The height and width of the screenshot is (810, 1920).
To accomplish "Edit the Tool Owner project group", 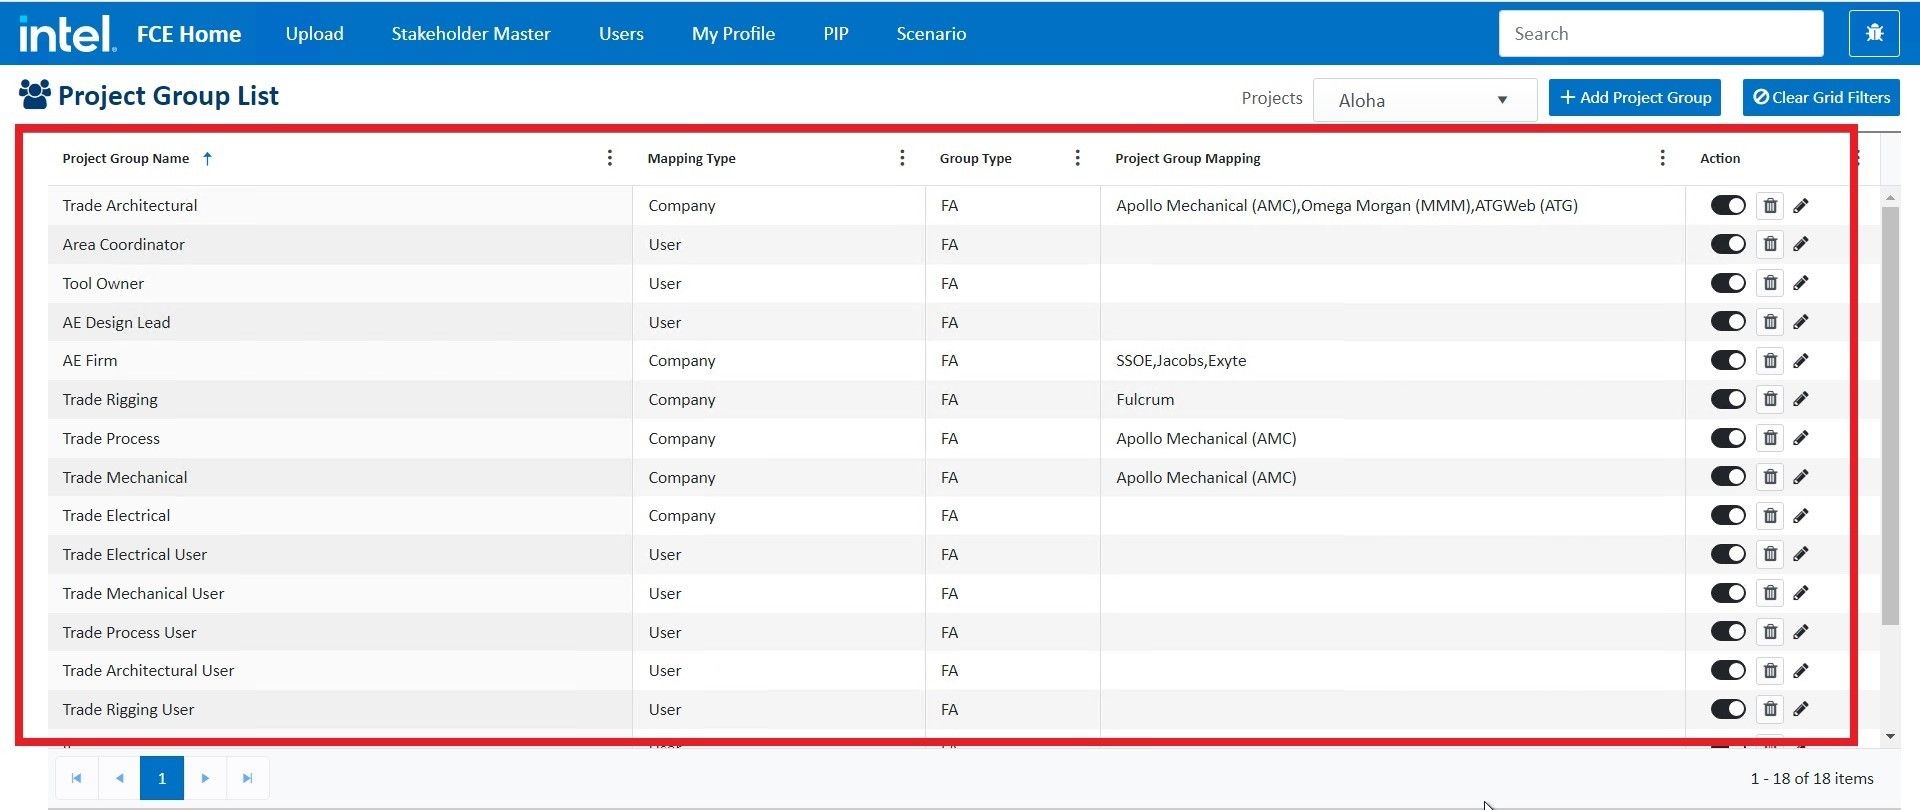I will pyautogui.click(x=1801, y=284).
